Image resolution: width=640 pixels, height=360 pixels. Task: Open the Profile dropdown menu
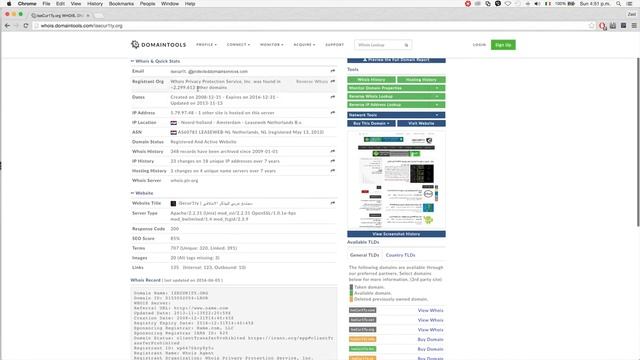[x=206, y=44]
